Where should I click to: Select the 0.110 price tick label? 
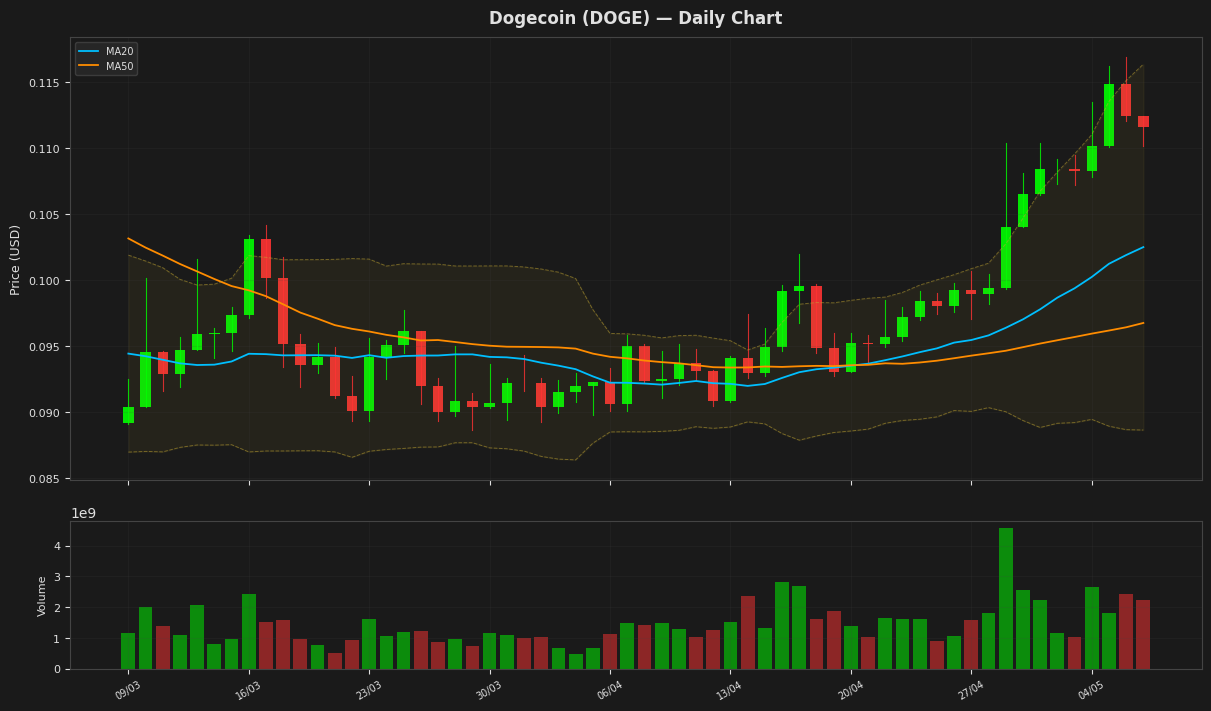pos(46,149)
